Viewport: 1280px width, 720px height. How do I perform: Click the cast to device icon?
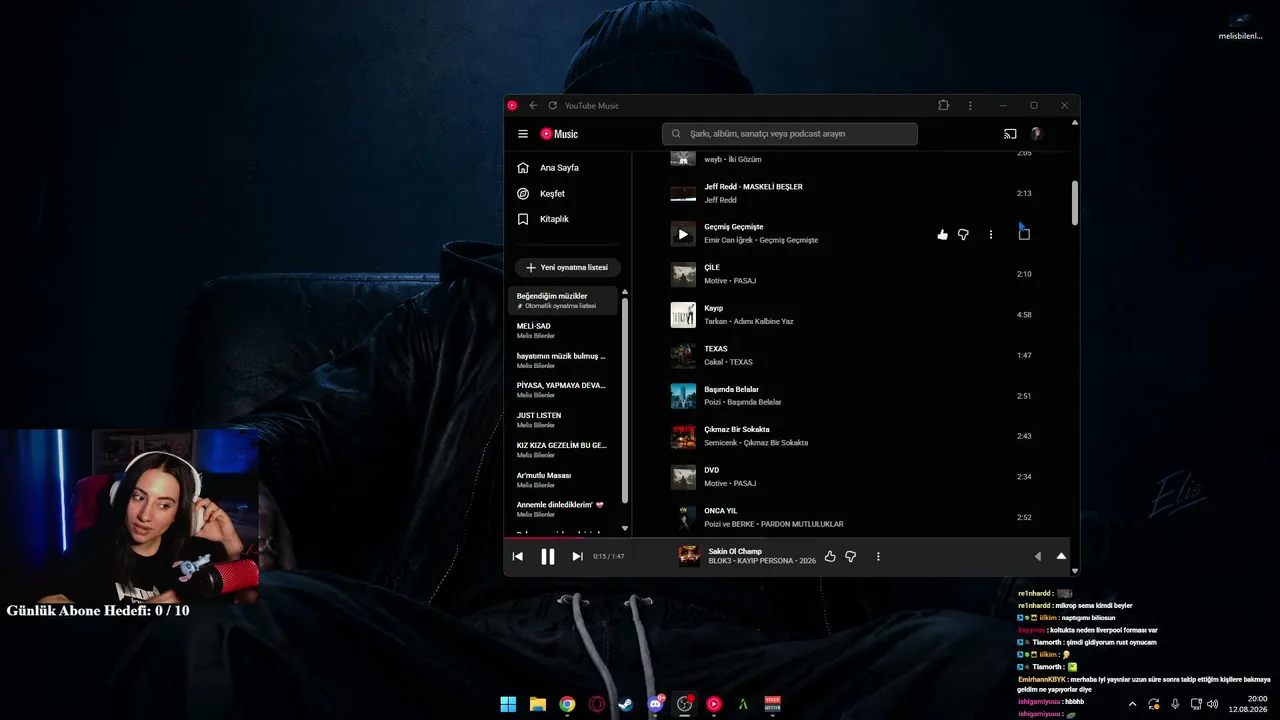[1010, 134]
